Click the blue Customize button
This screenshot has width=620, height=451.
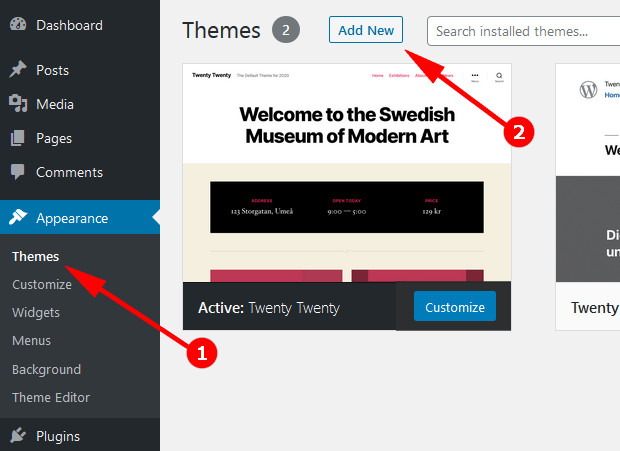454,307
